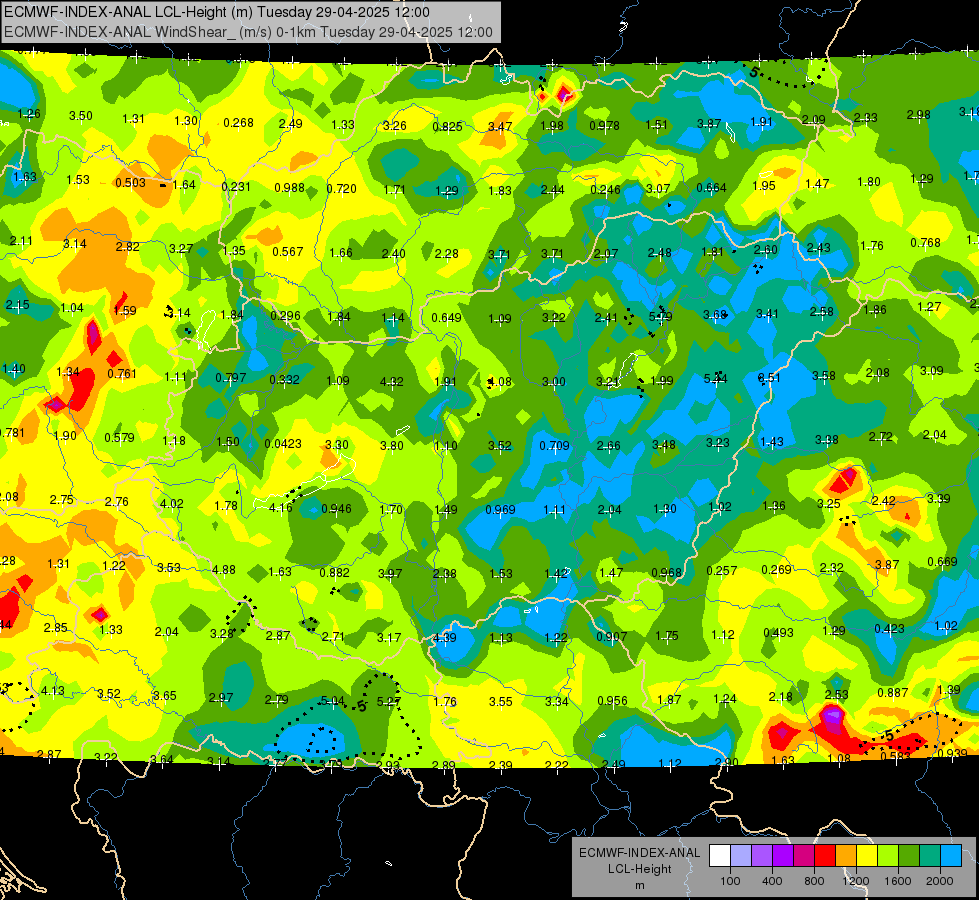Click the wind shear value 0.761
The image size is (979, 900).
coord(122,374)
